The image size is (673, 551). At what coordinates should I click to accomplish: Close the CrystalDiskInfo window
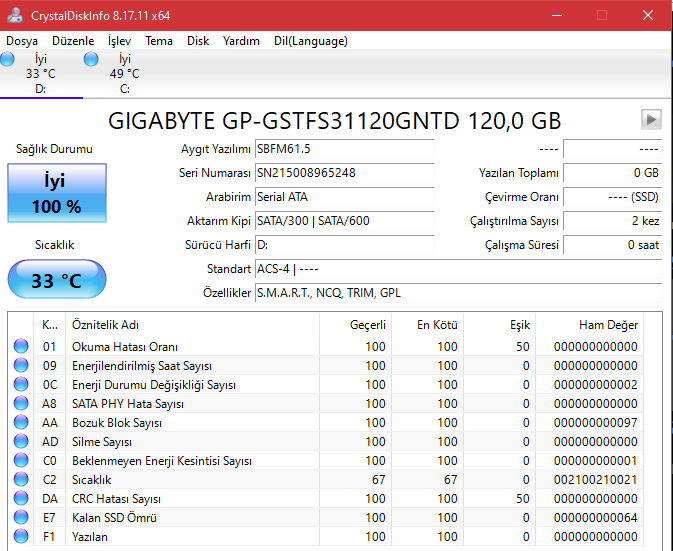tap(648, 15)
